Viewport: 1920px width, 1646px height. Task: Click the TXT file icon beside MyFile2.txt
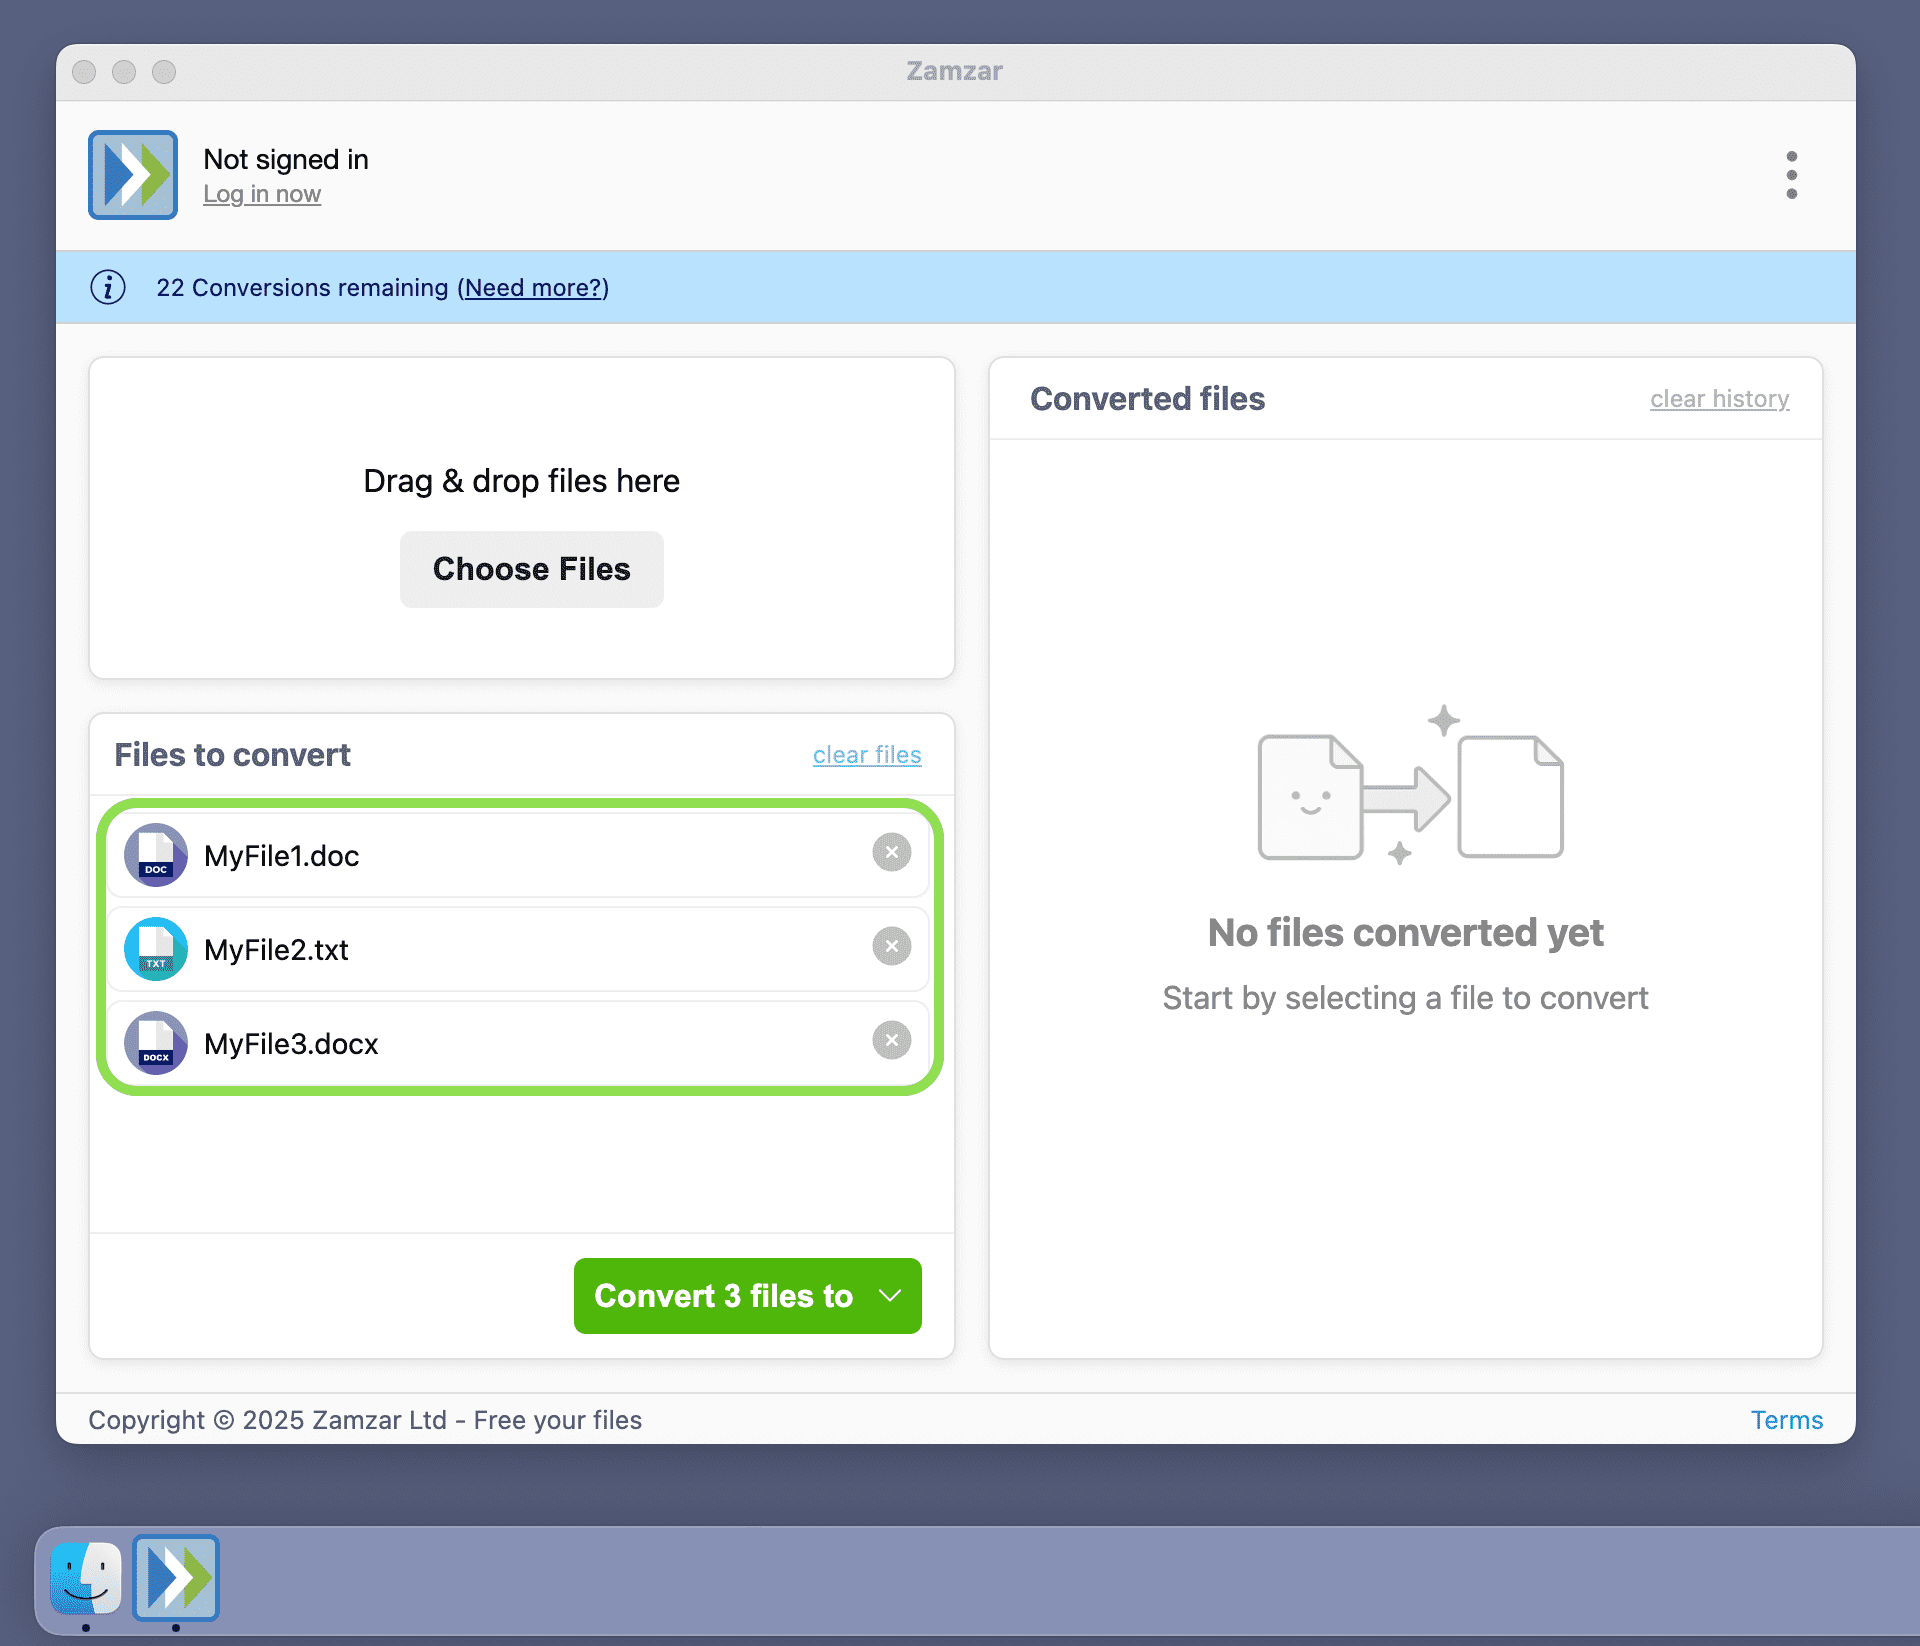[155, 949]
